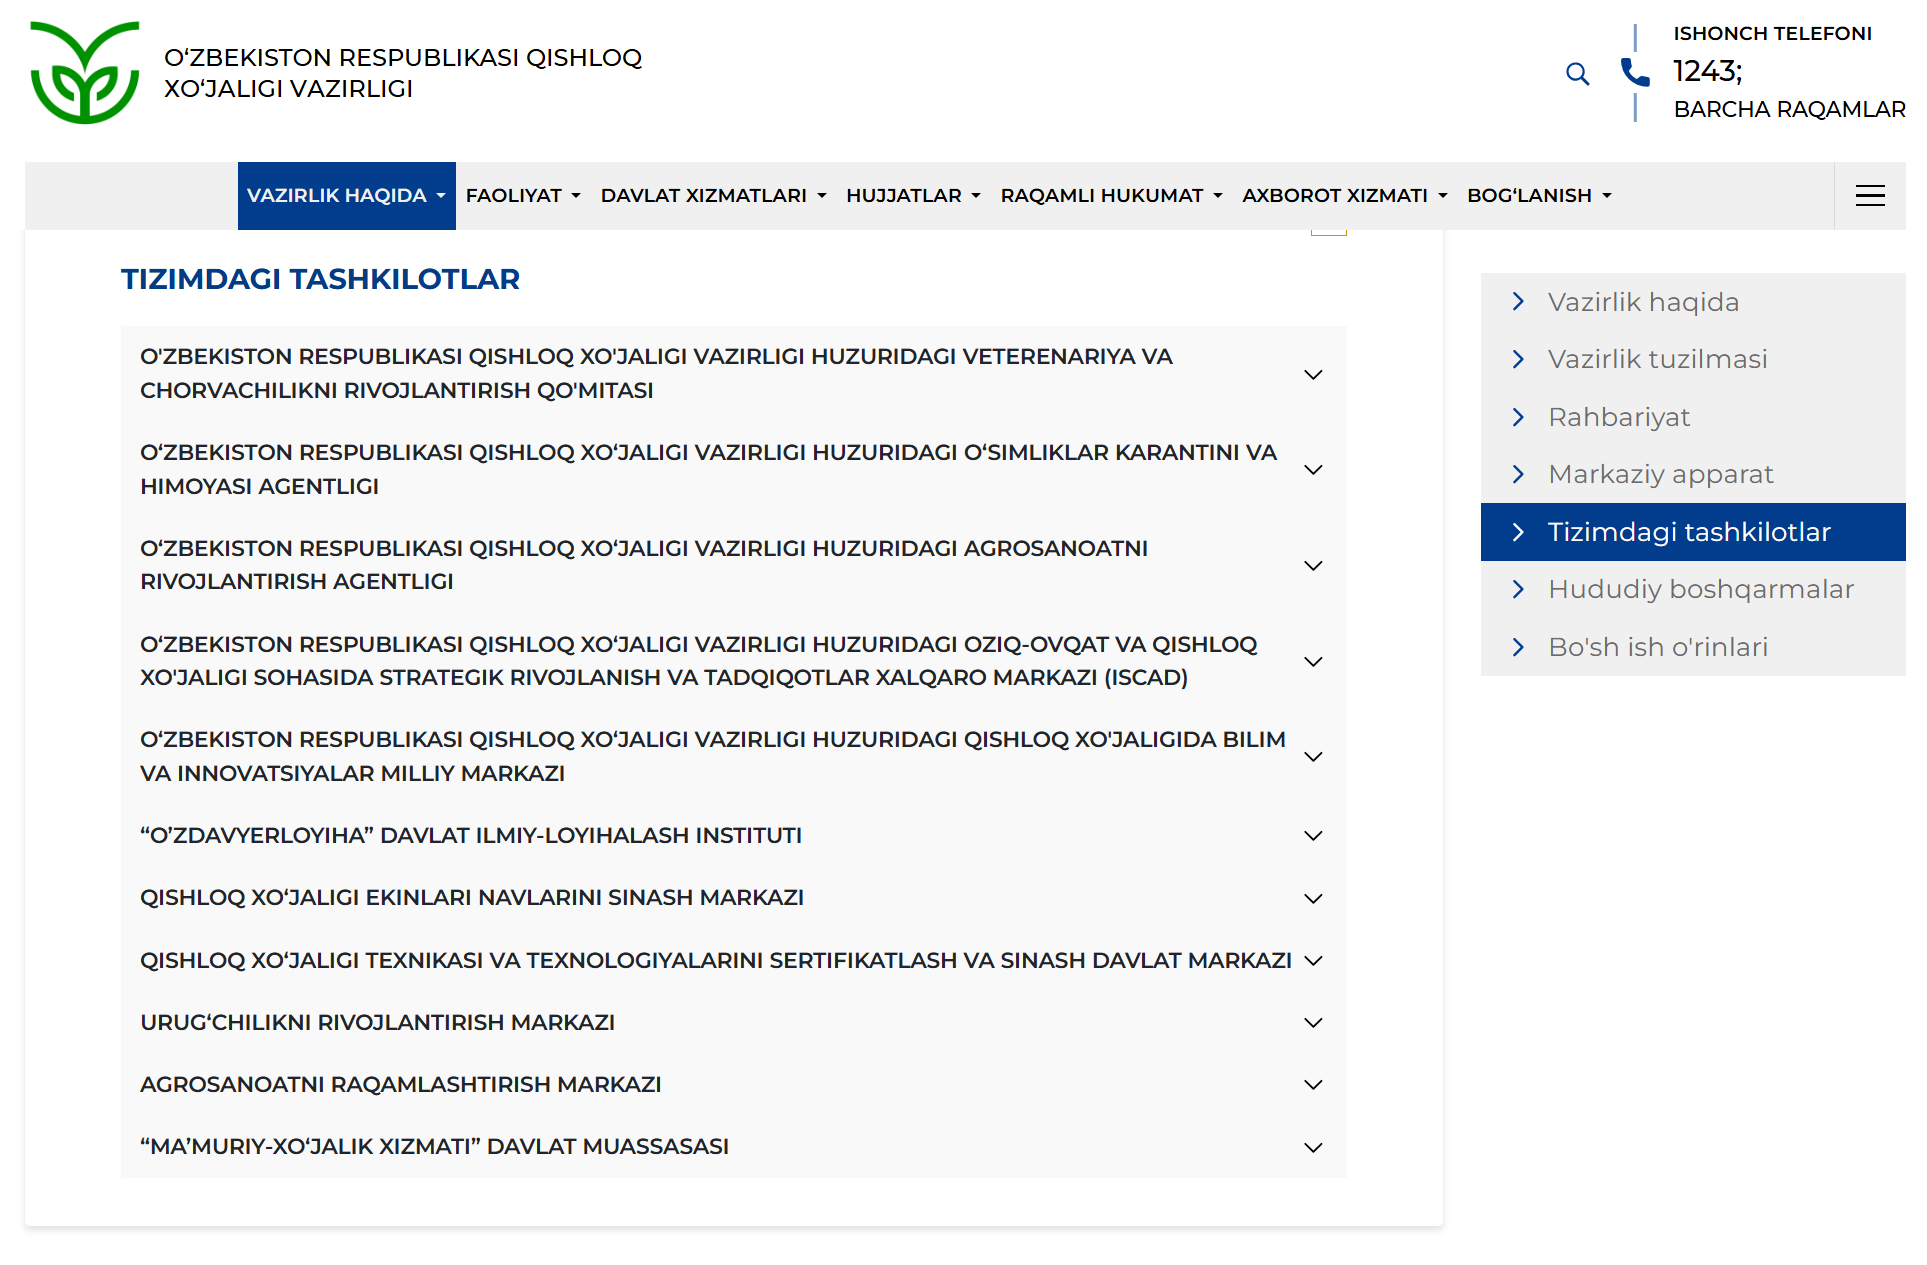Open the Faoliyat menu
The height and width of the screenshot is (1265, 1927).
point(522,196)
